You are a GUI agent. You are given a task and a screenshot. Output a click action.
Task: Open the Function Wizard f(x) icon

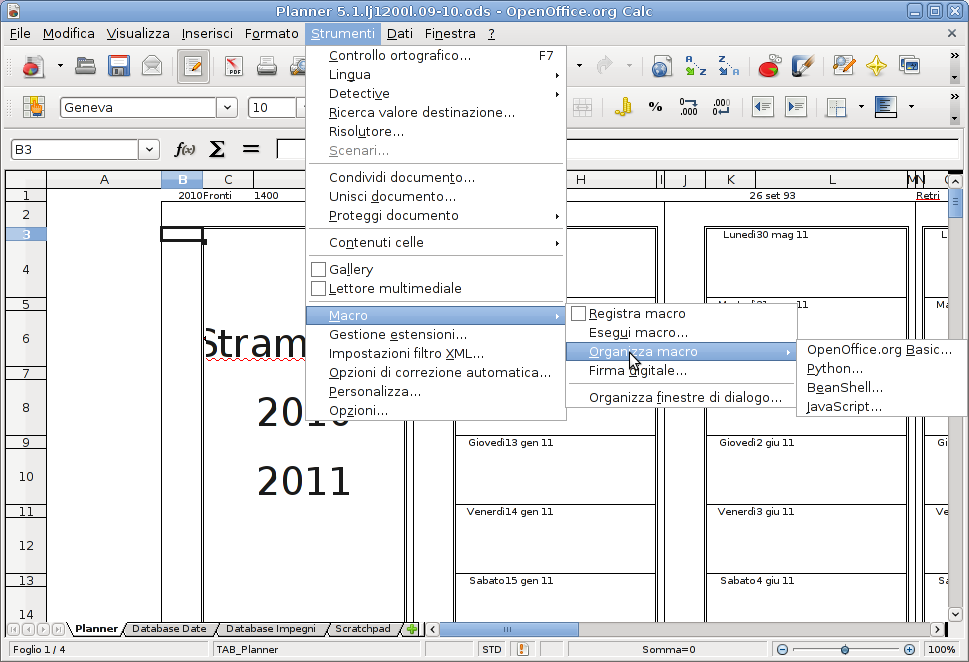185,149
